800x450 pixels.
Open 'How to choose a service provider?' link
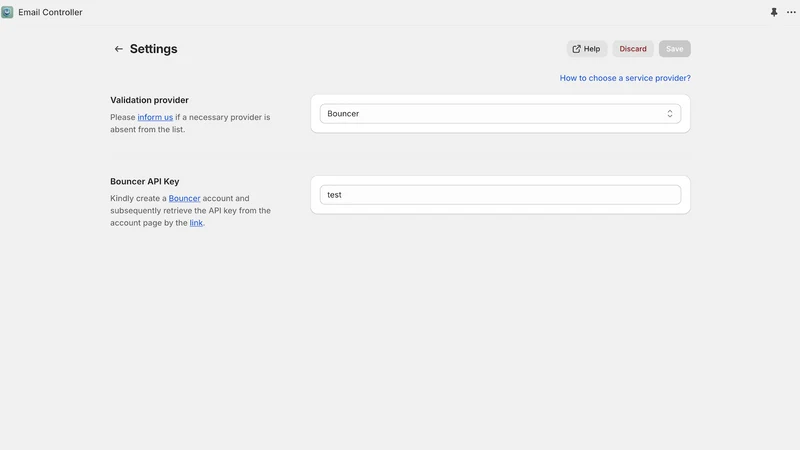point(625,78)
